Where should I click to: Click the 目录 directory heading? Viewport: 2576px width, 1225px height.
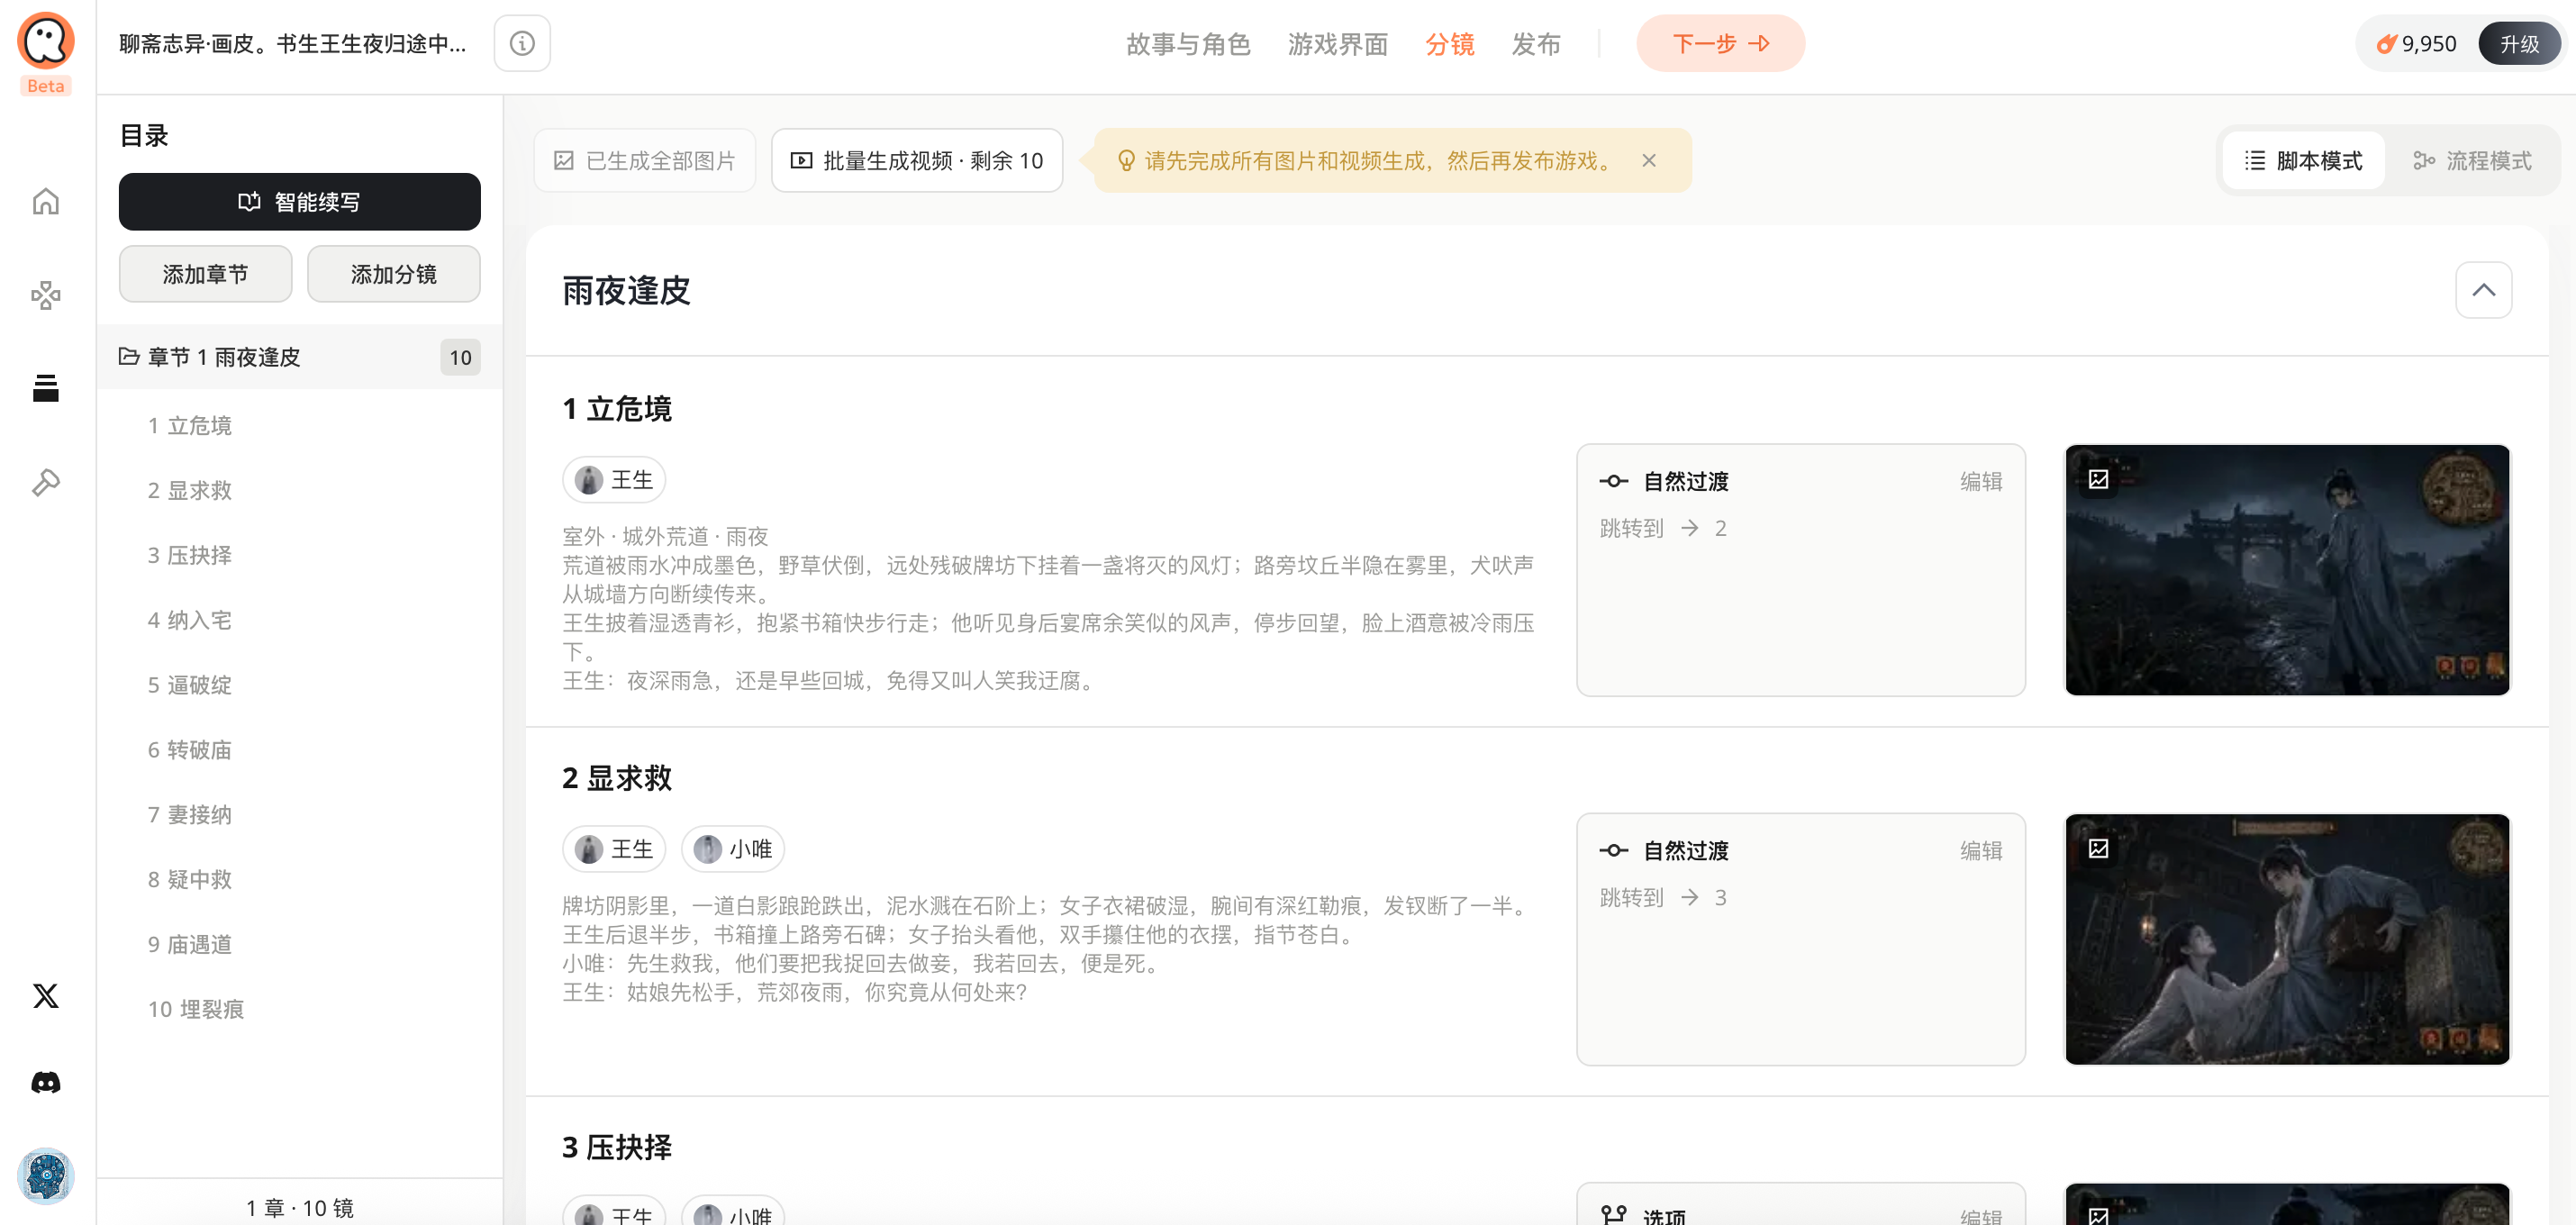[144, 135]
